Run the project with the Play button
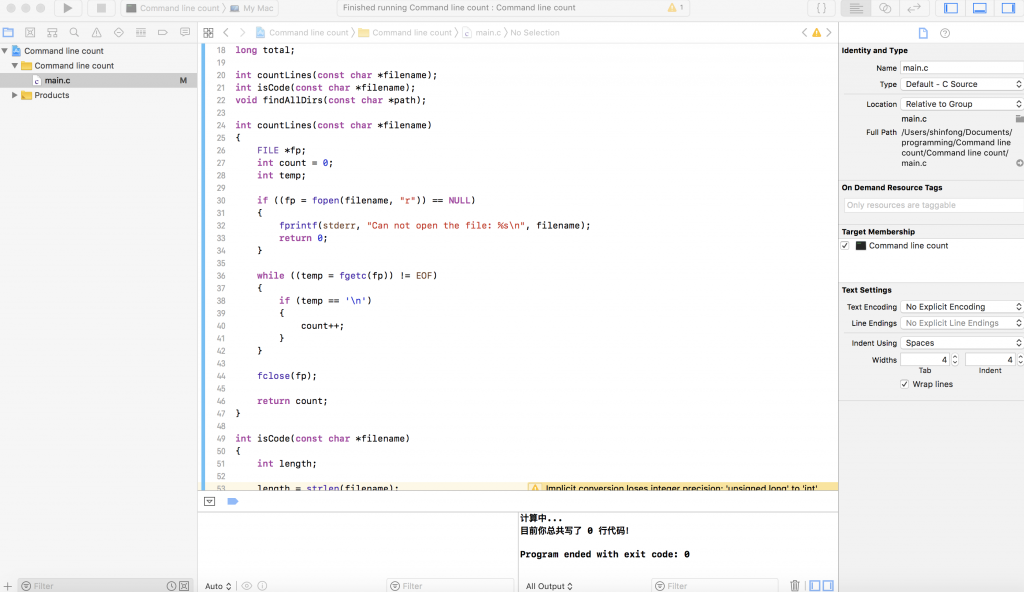The image size is (1024, 592). (67, 8)
